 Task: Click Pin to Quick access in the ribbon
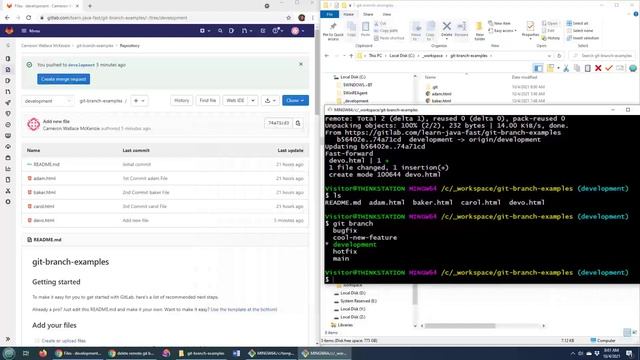click(333, 31)
